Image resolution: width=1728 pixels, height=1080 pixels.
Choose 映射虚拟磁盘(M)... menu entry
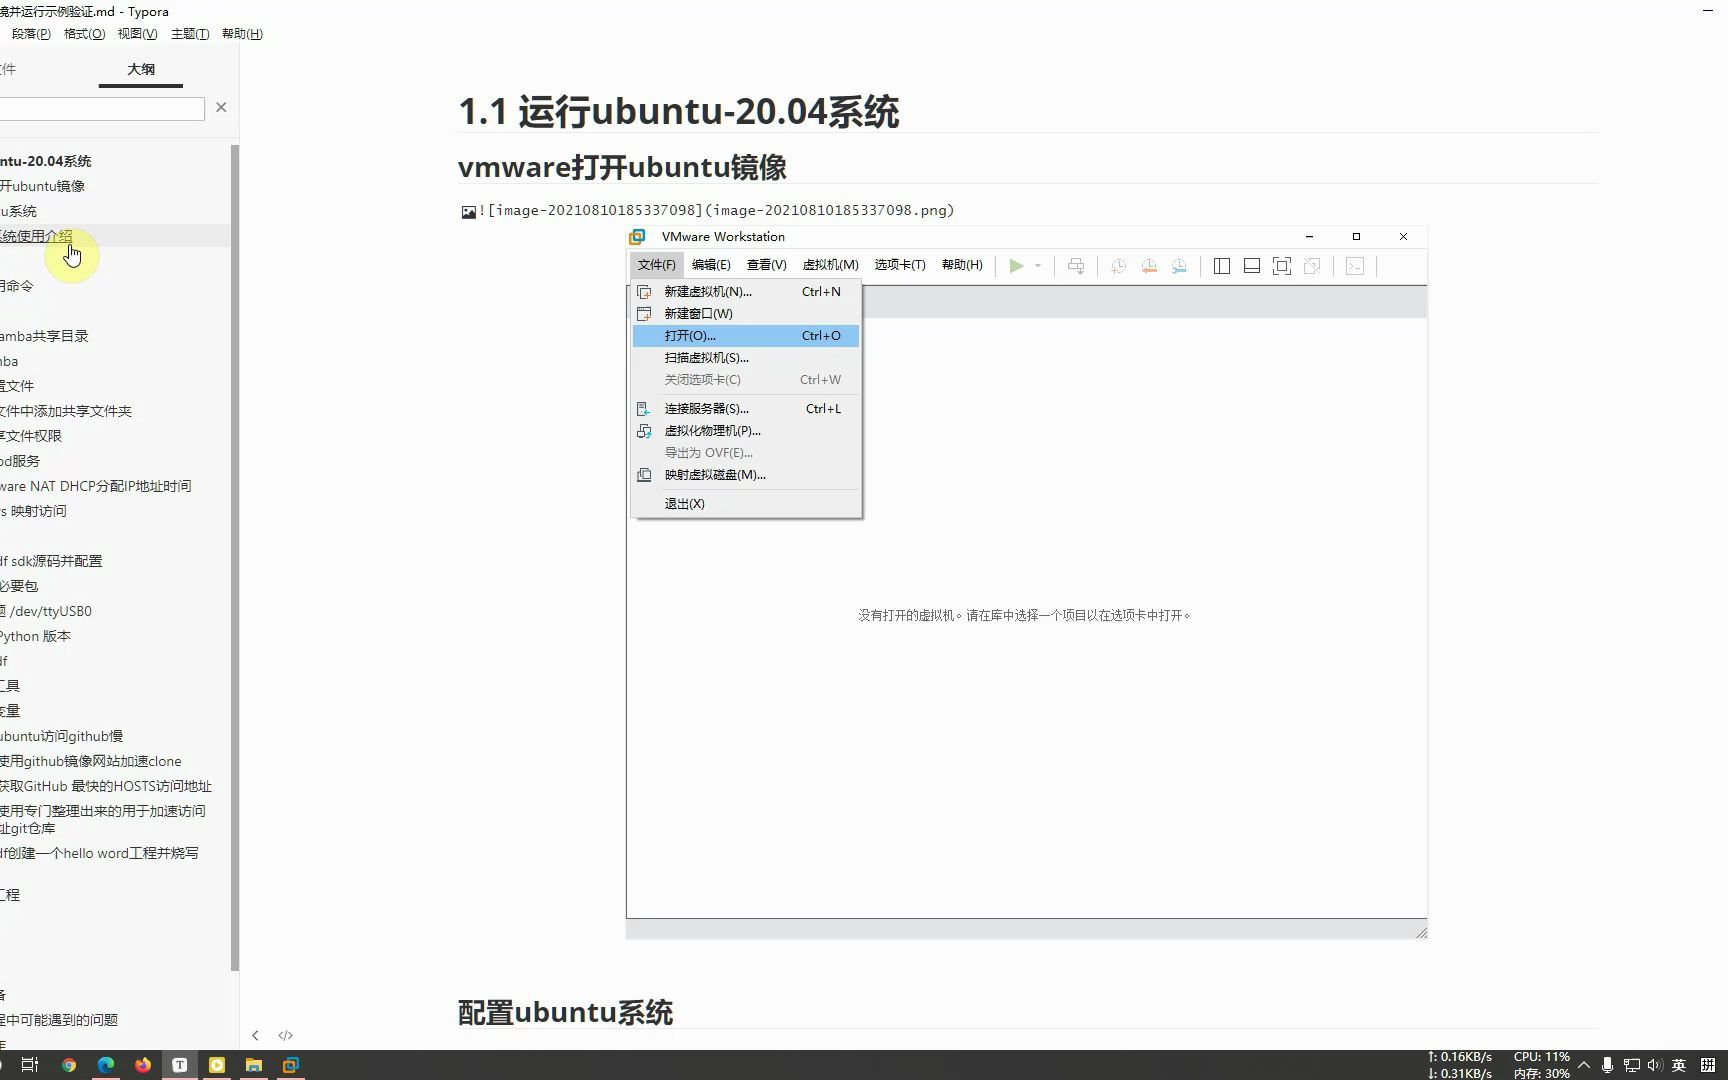746,475
